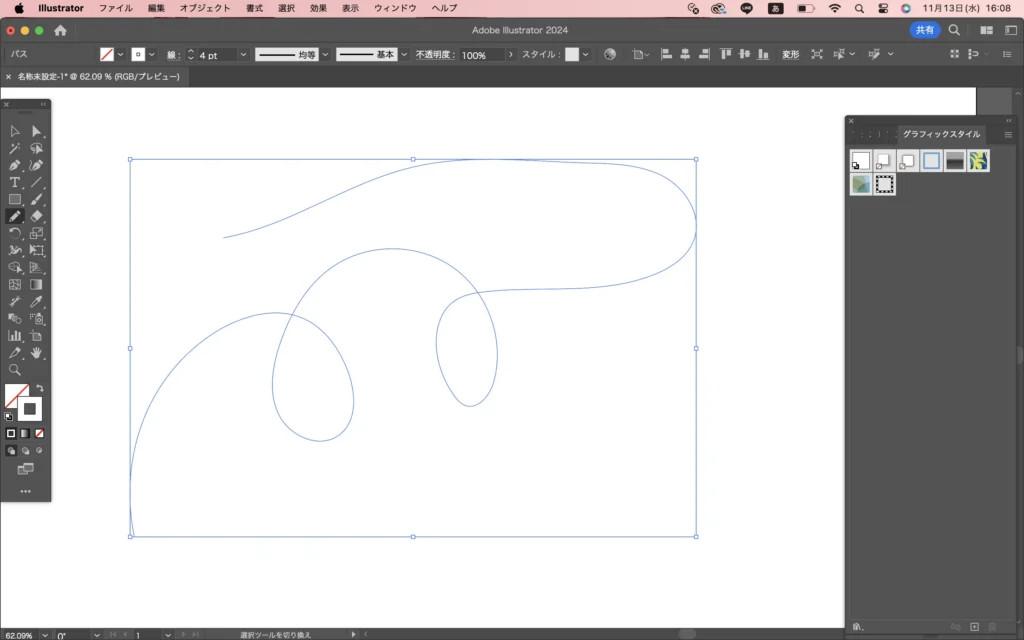Select the Direct Selection tool

coord(37,131)
